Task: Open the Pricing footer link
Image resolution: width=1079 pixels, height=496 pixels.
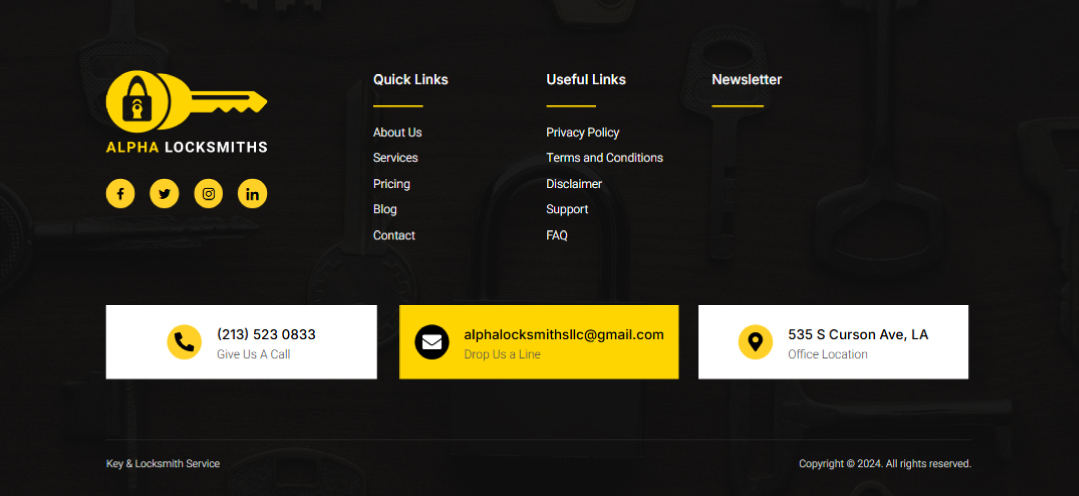Action: (x=391, y=184)
